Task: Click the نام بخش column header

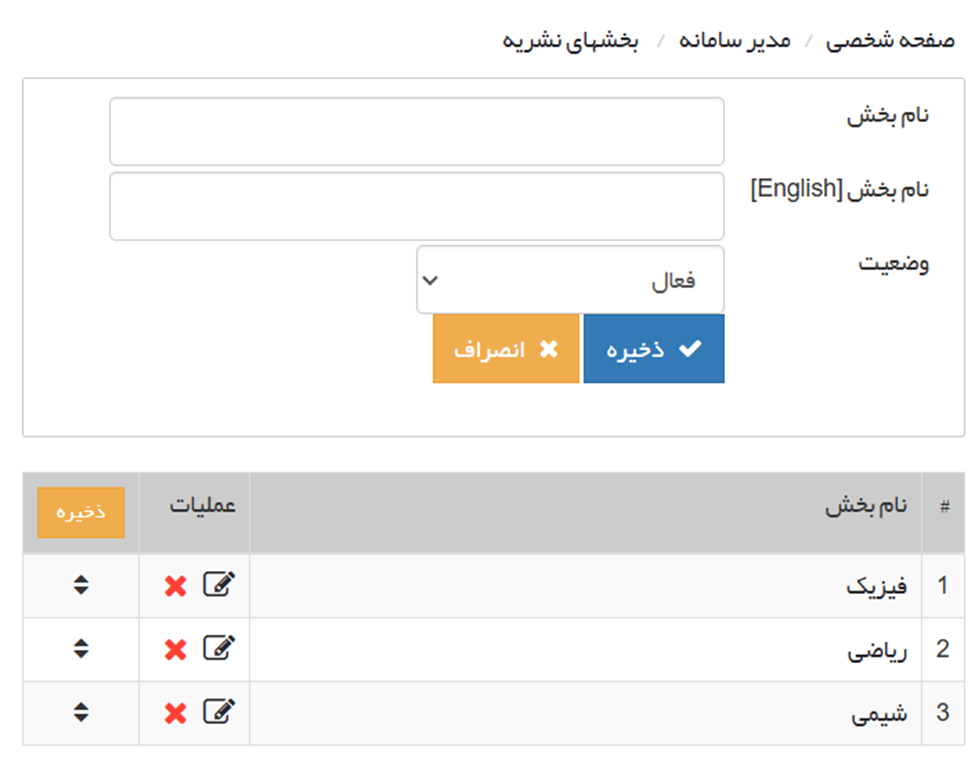Action: [866, 506]
